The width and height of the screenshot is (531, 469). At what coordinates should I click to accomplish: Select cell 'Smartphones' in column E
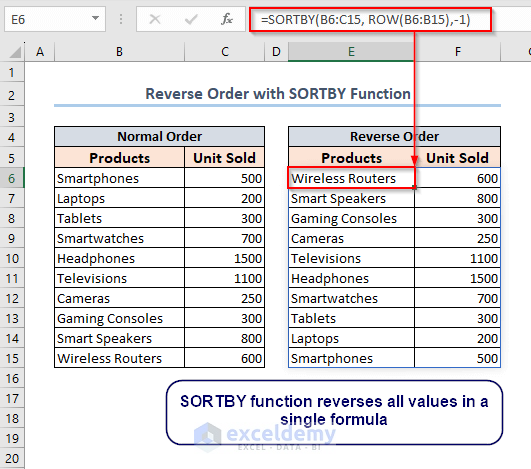tap(352, 358)
